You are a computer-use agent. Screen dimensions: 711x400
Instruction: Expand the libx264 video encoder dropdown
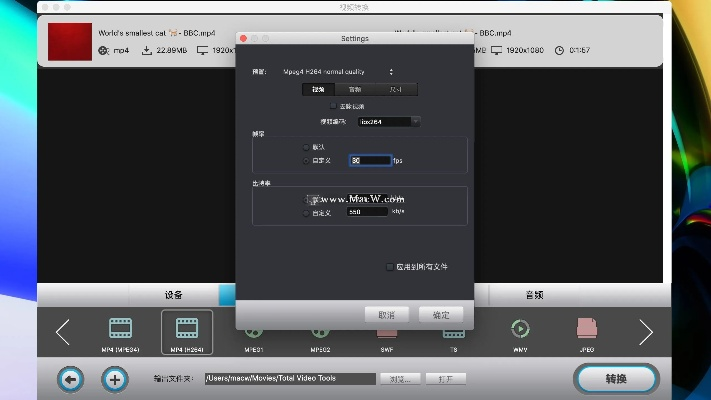point(389,122)
